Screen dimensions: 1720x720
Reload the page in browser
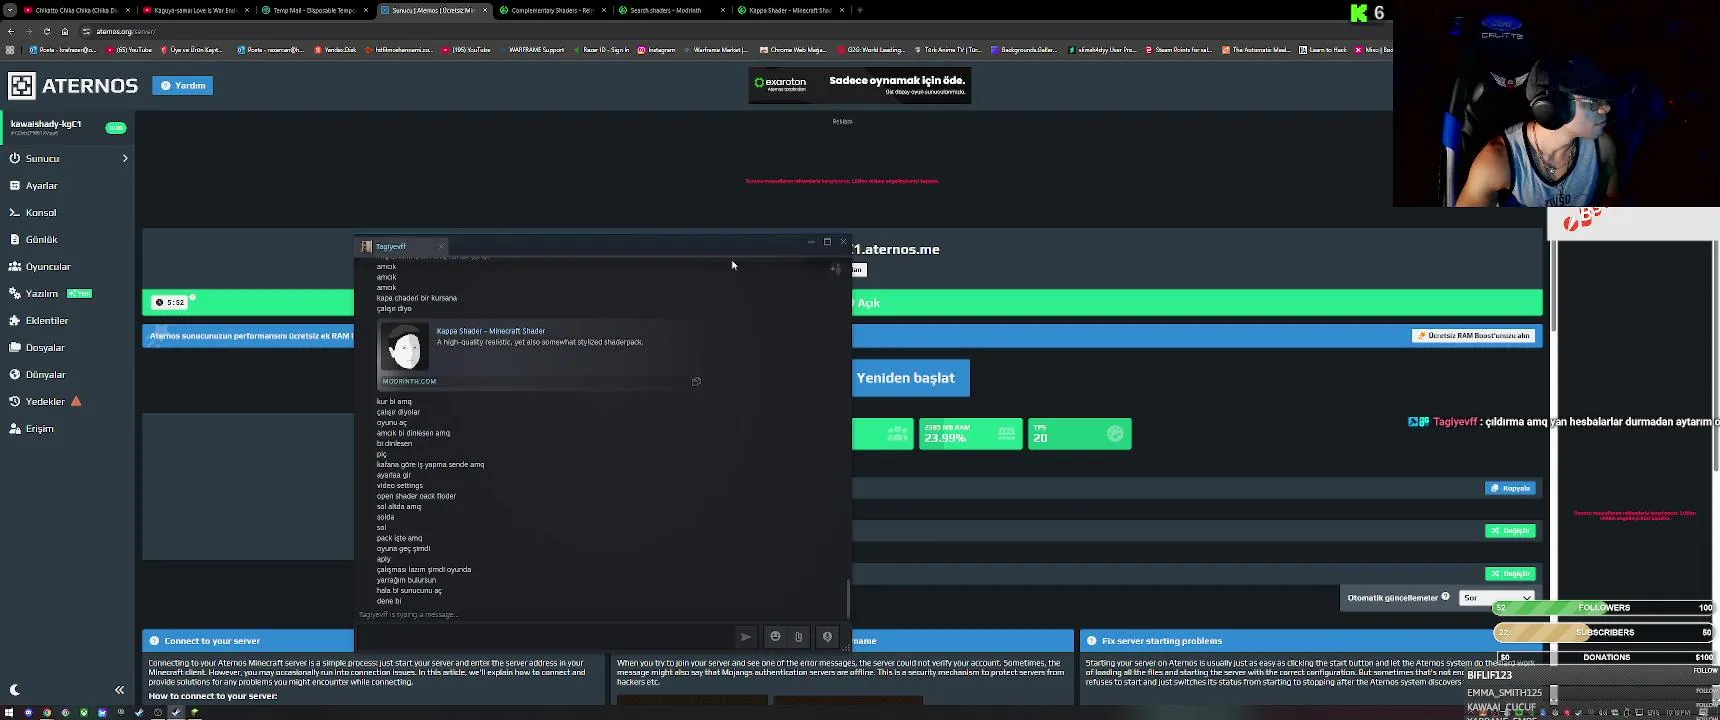(46, 31)
